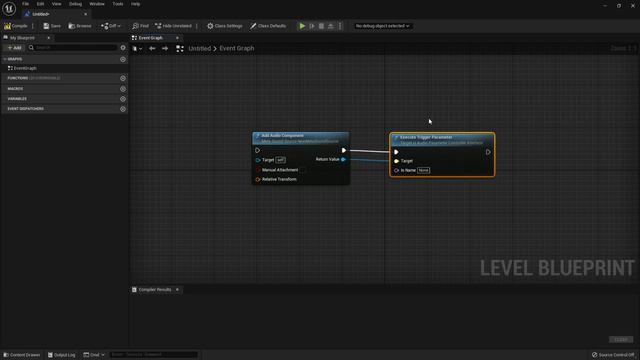Image resolution: width=640 pixels, height=360 pixels.
Task: Open the Edit menu
Action: pos(40,4)
